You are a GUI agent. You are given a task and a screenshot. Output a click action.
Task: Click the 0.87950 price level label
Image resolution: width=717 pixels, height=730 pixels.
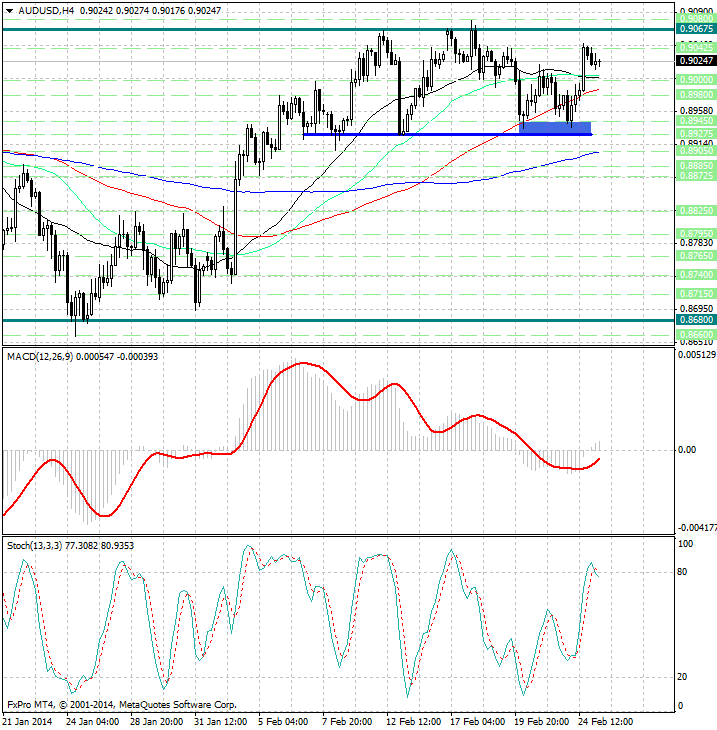tap(696, 233)
